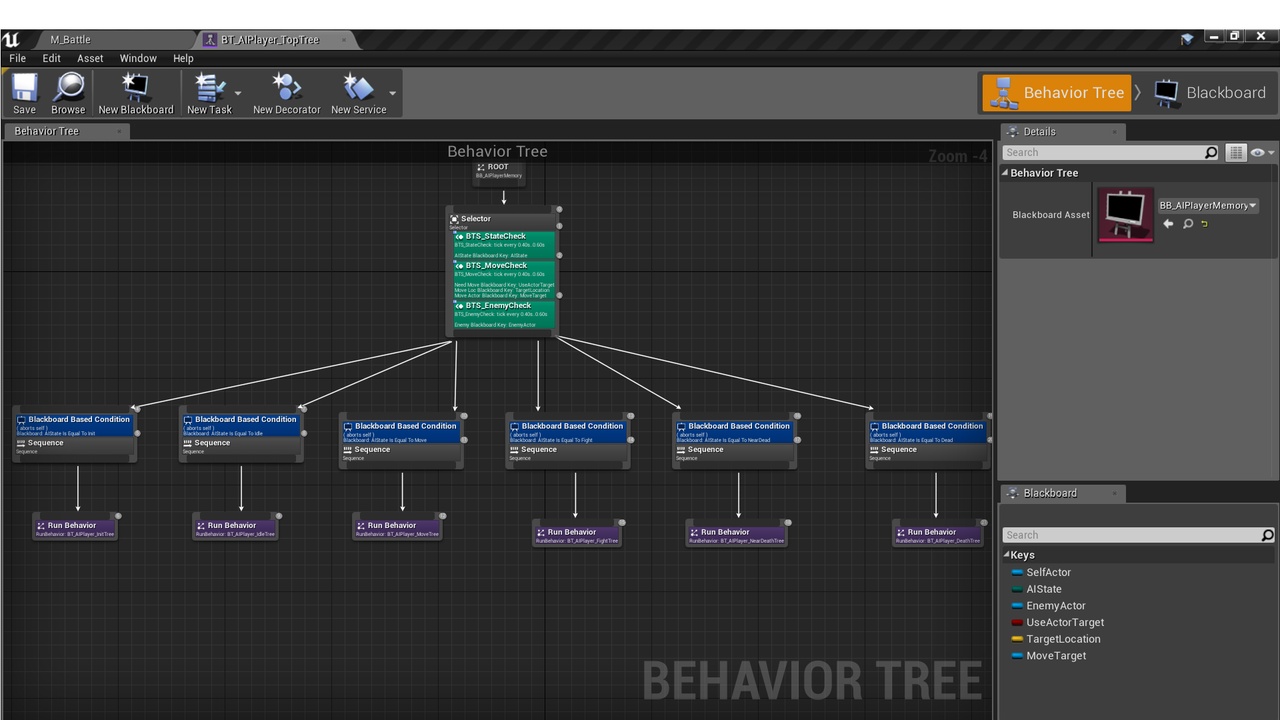Open BB_AIPlayerMemory asset dropdown
Screen dimensions: 1280x720
(x=1208, y=205)
